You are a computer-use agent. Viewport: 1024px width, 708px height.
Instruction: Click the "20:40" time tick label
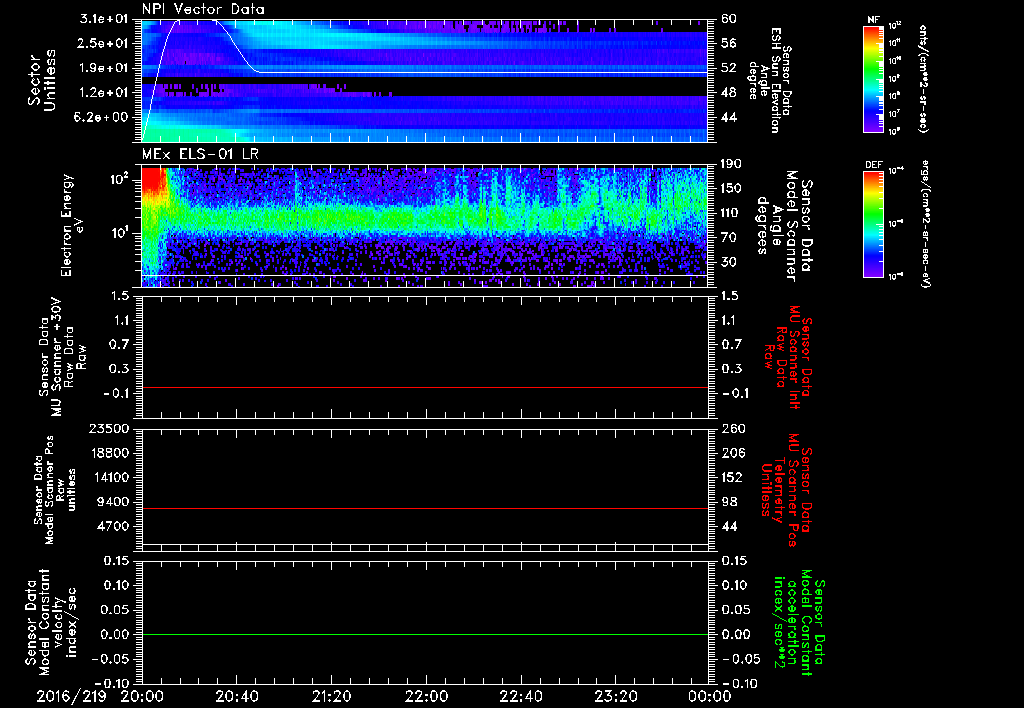coord(237,696)
